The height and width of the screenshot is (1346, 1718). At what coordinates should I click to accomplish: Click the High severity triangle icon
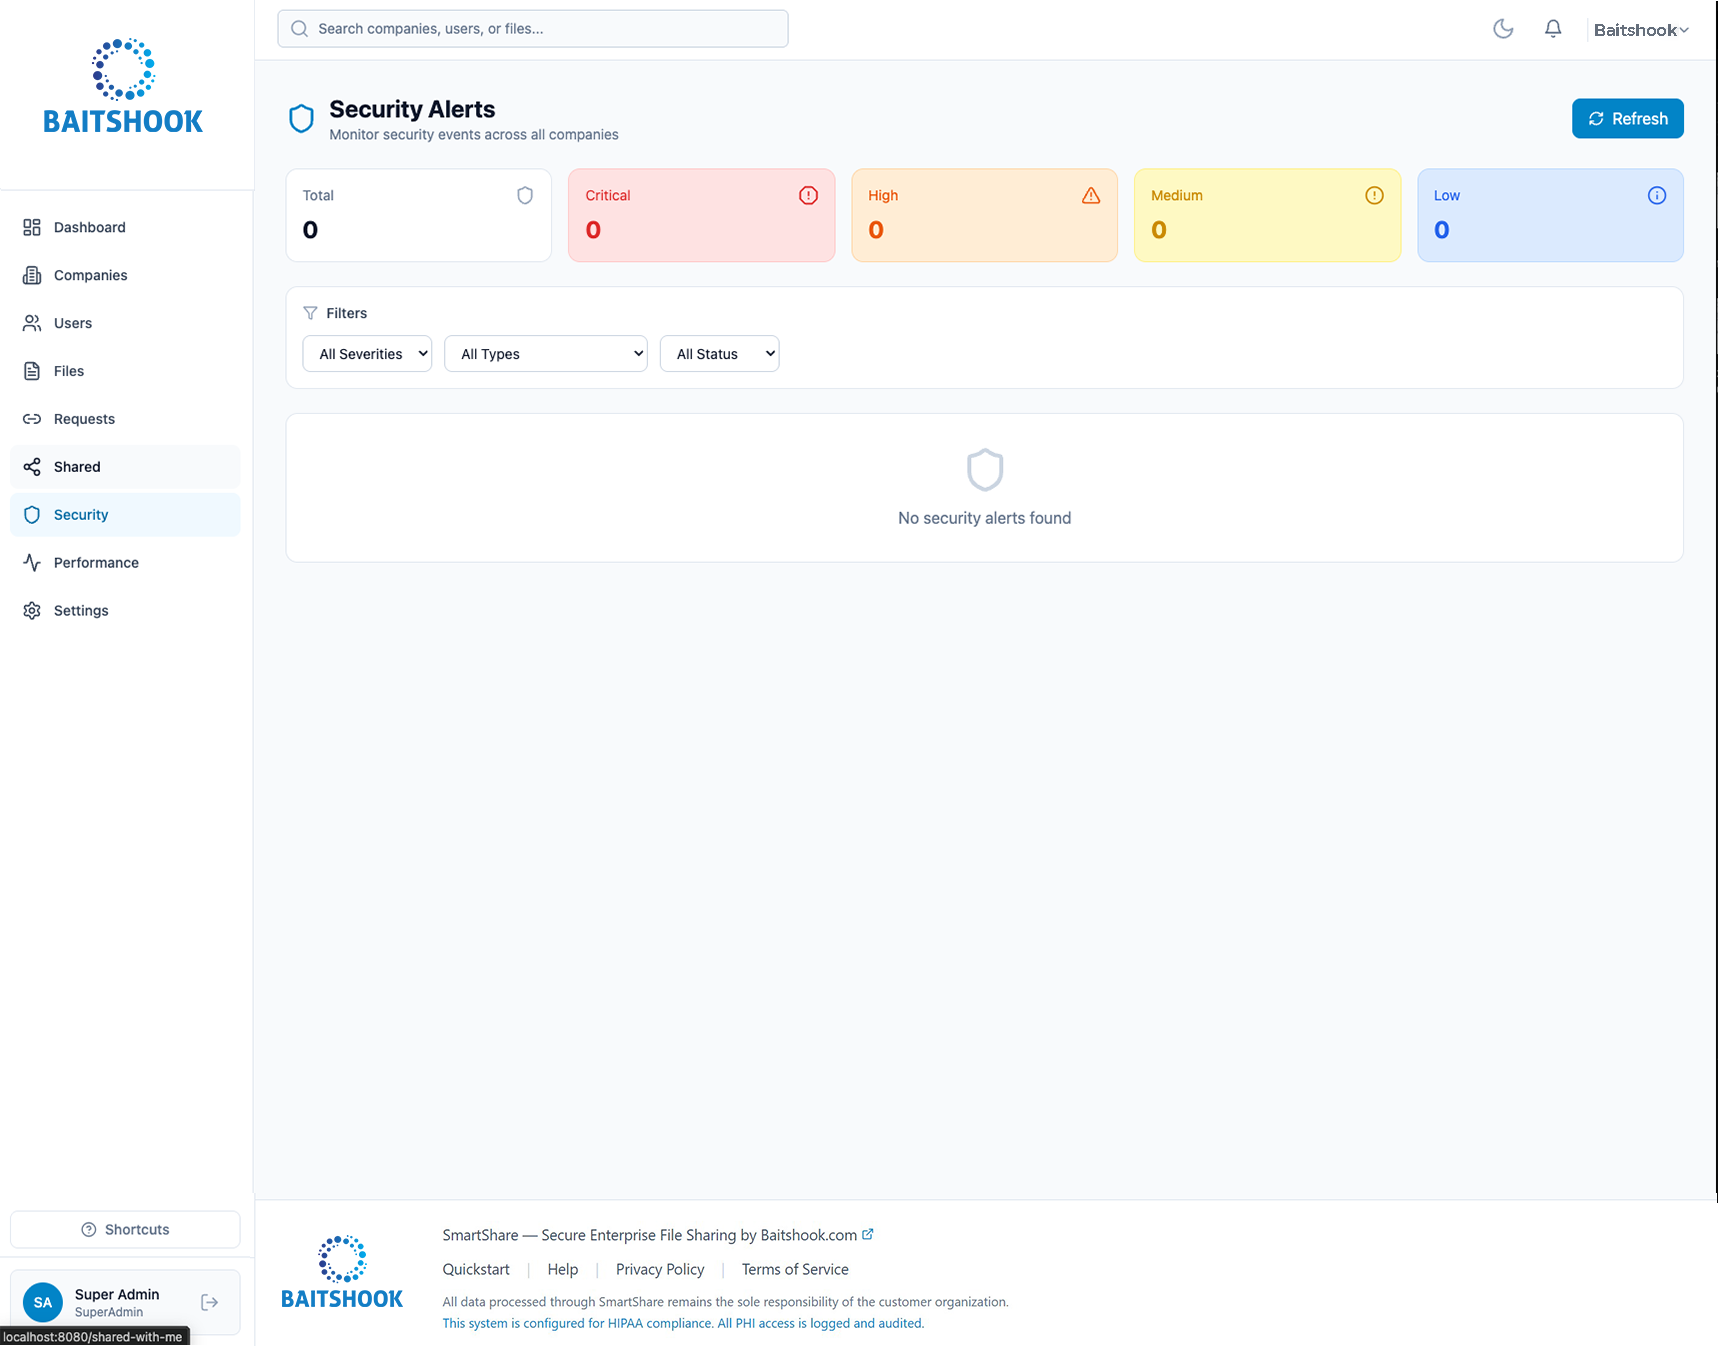(1091, 196)
